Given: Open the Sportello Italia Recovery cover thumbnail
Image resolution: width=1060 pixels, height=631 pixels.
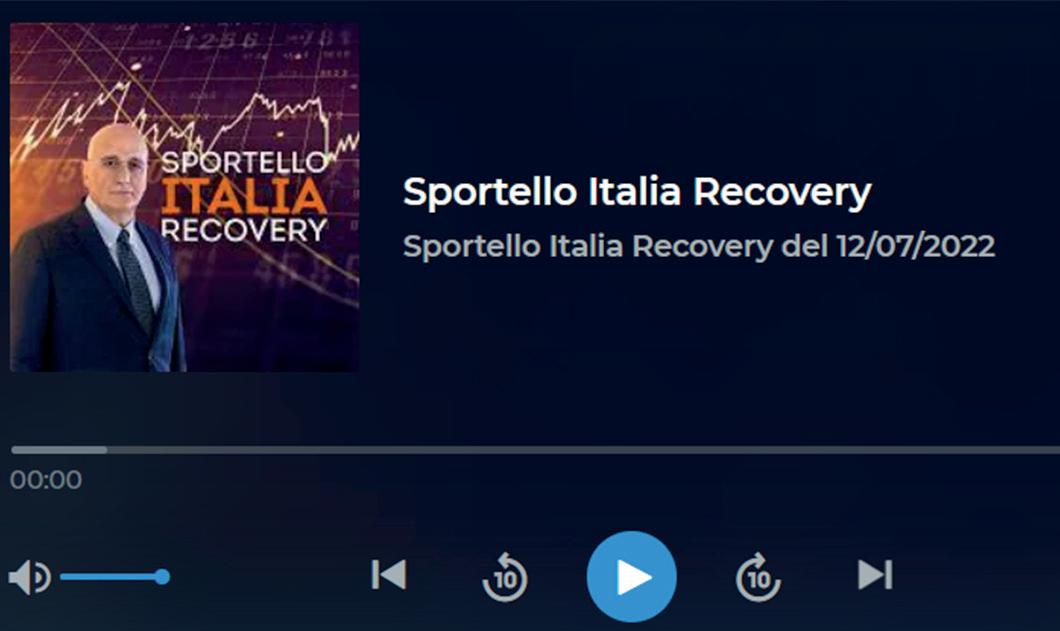Looking at the screenshot, I should point(185,197).
